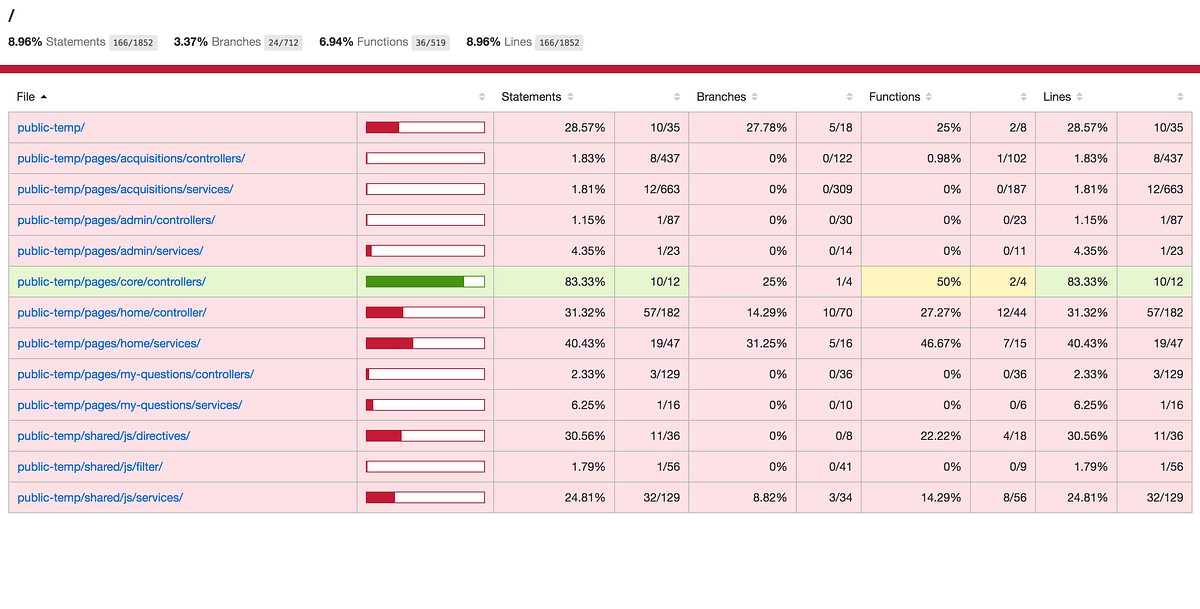Sort the Branches fraction column
The image size is (1200, 609).
(848, 96)
